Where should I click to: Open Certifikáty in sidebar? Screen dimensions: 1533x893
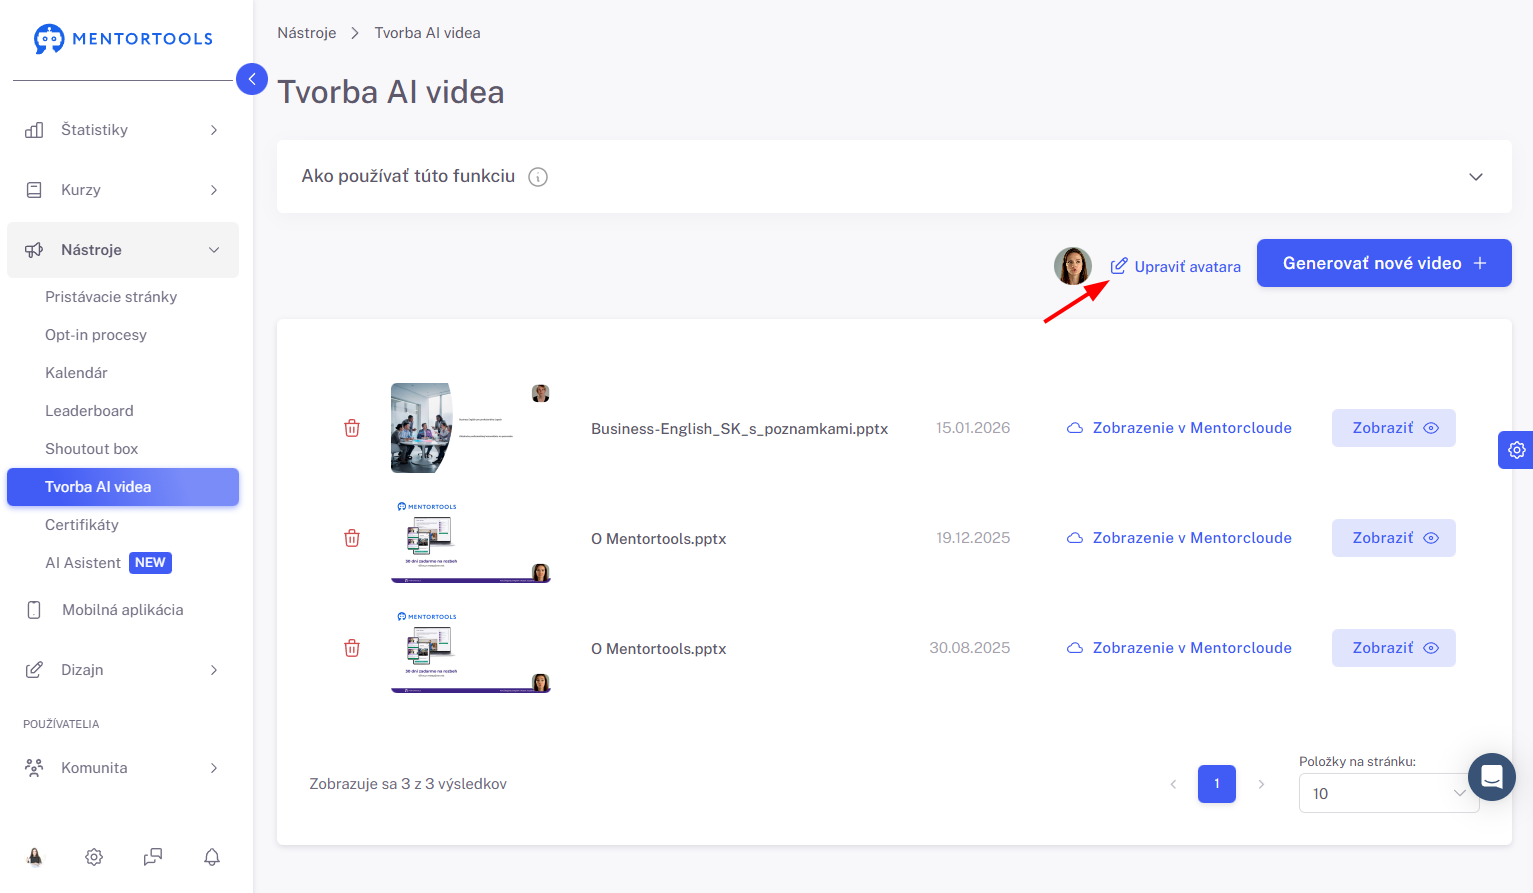(82, 525)
